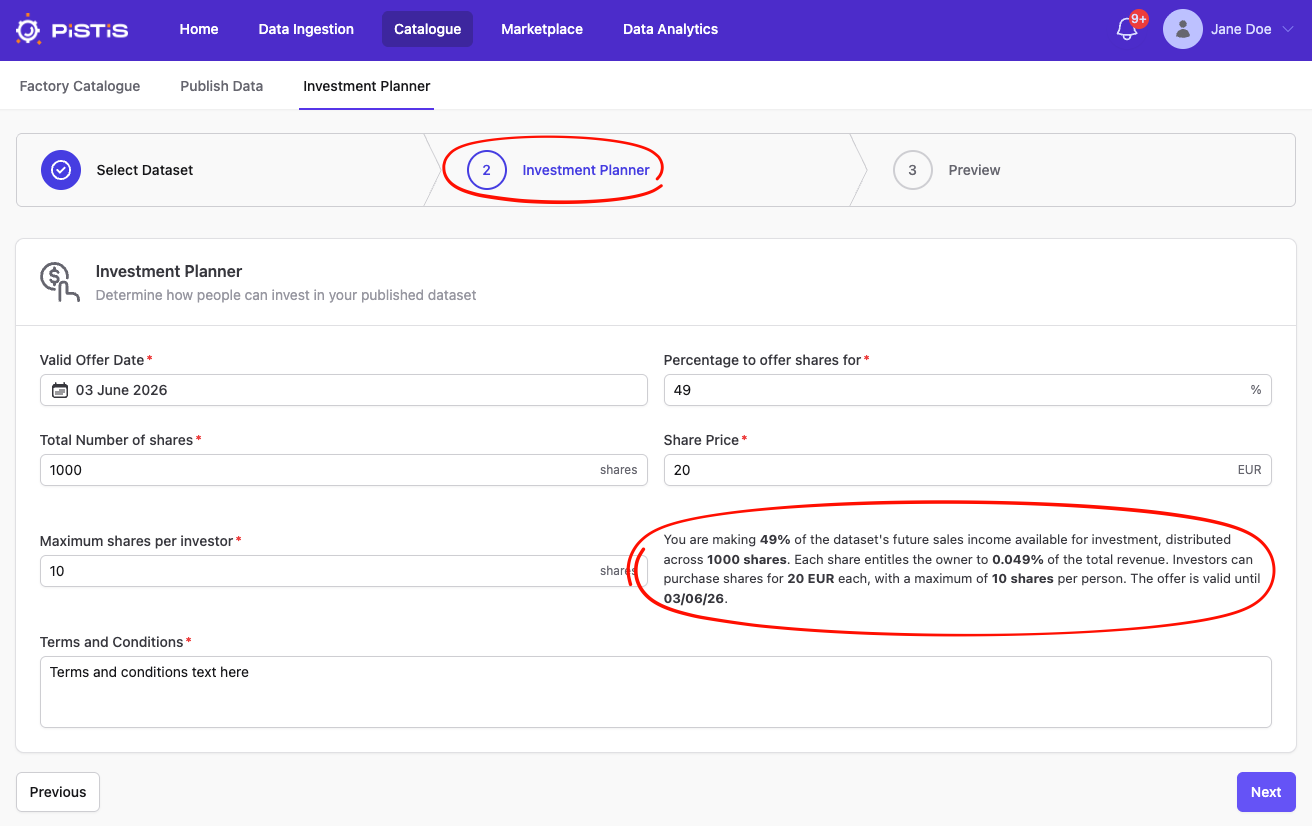
Task: Open the Marketplace menu
Action: pos(542,29)
